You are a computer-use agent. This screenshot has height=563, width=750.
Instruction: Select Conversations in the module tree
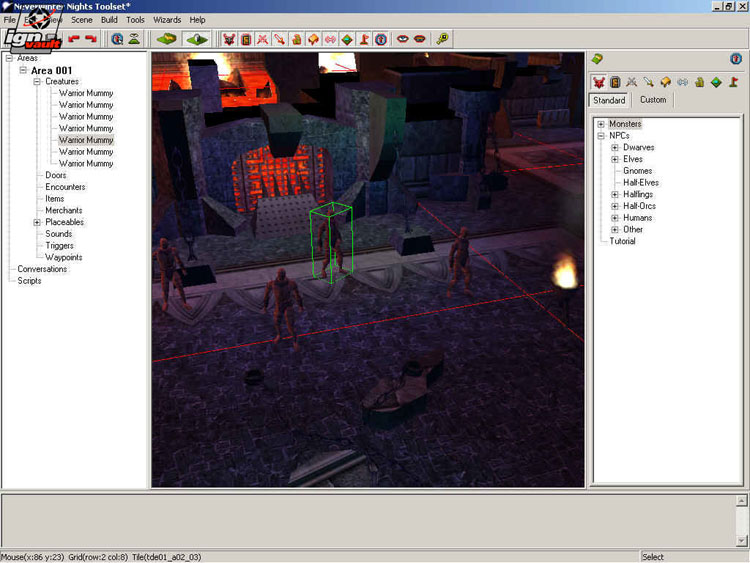(42, 269)
